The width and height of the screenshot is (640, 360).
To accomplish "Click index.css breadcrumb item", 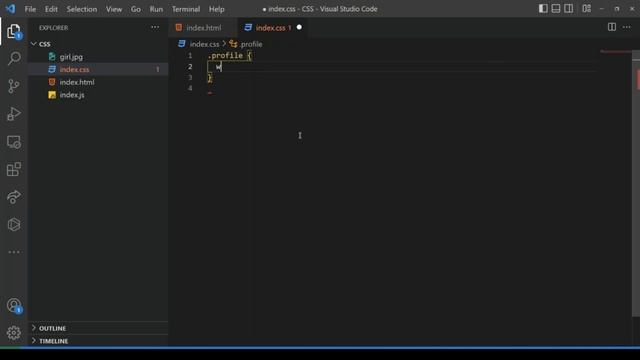I will click(204, 44).
